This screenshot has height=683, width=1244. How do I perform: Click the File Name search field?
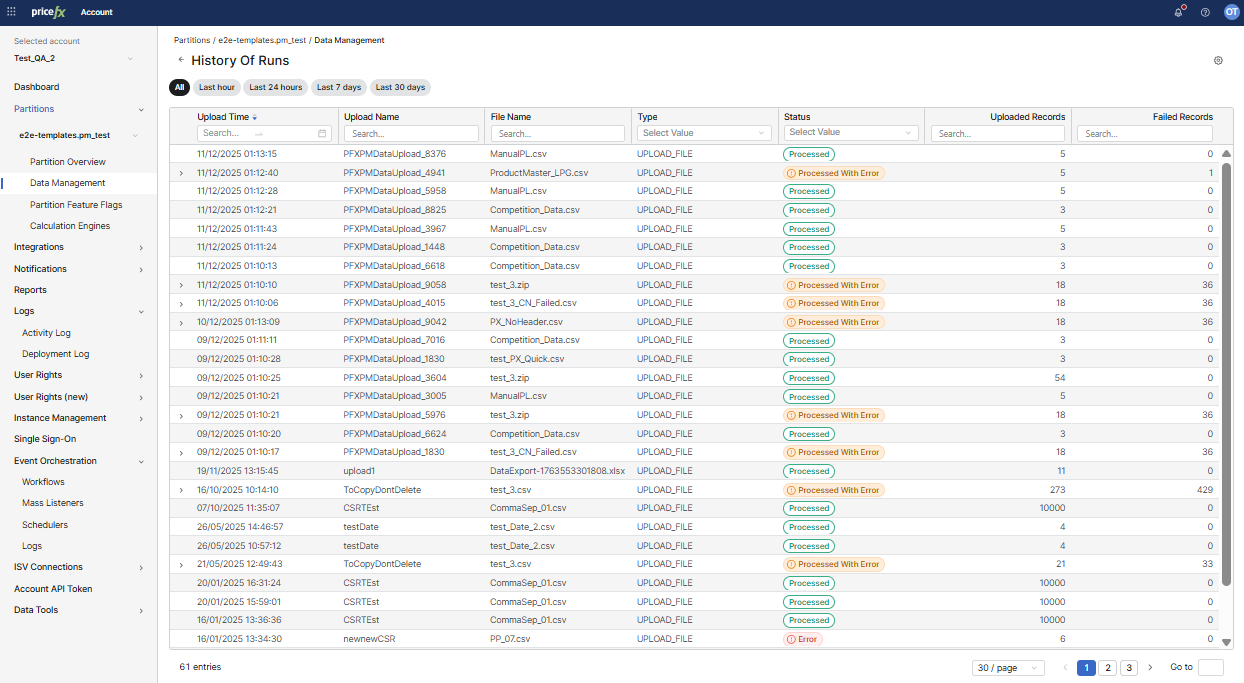pos(558,133)
